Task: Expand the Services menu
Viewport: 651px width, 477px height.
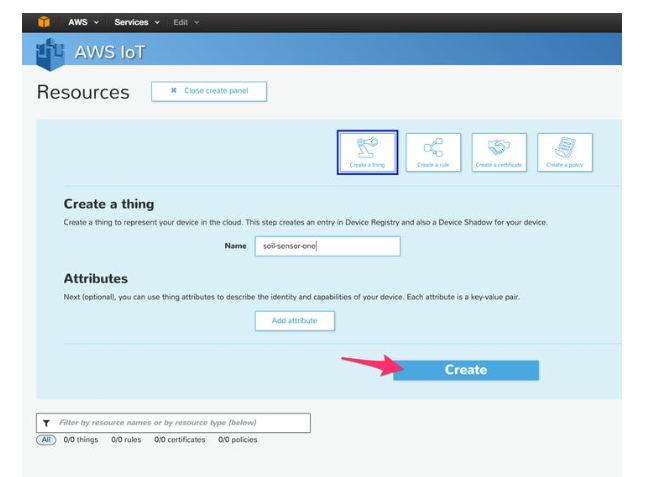Action: [137, 22]
